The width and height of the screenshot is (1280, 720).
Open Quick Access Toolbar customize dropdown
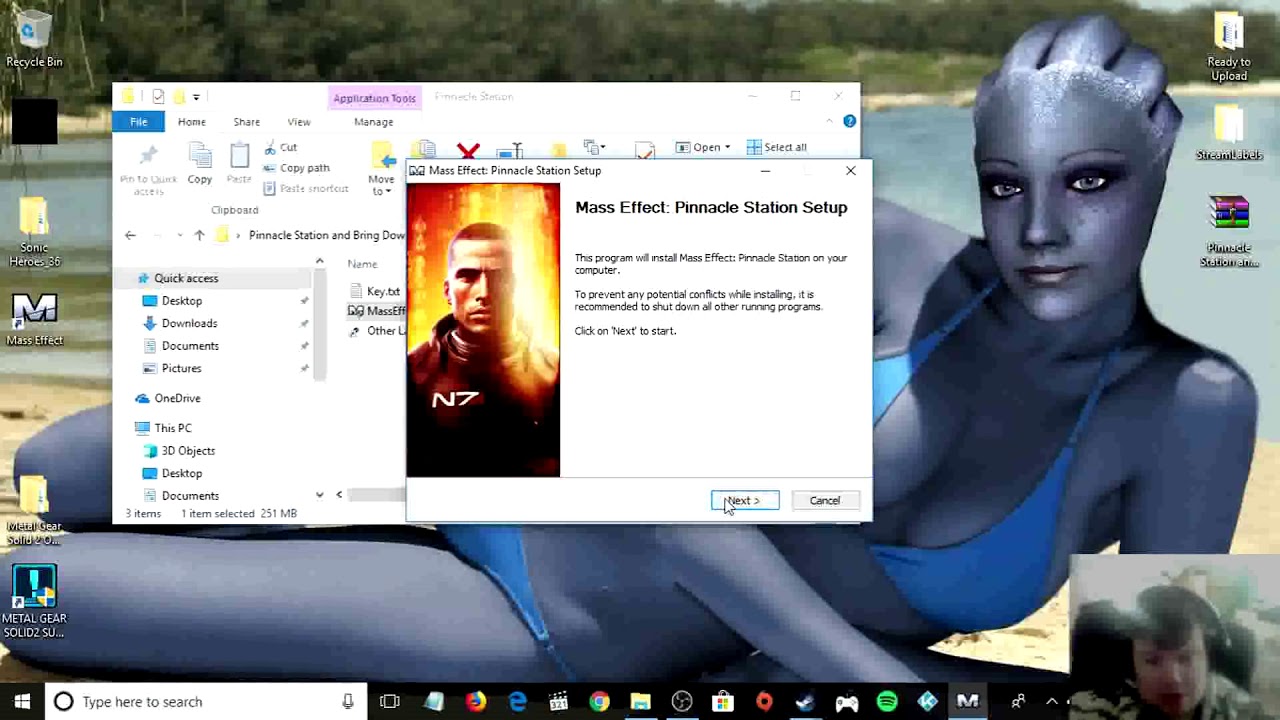(196, 97)
